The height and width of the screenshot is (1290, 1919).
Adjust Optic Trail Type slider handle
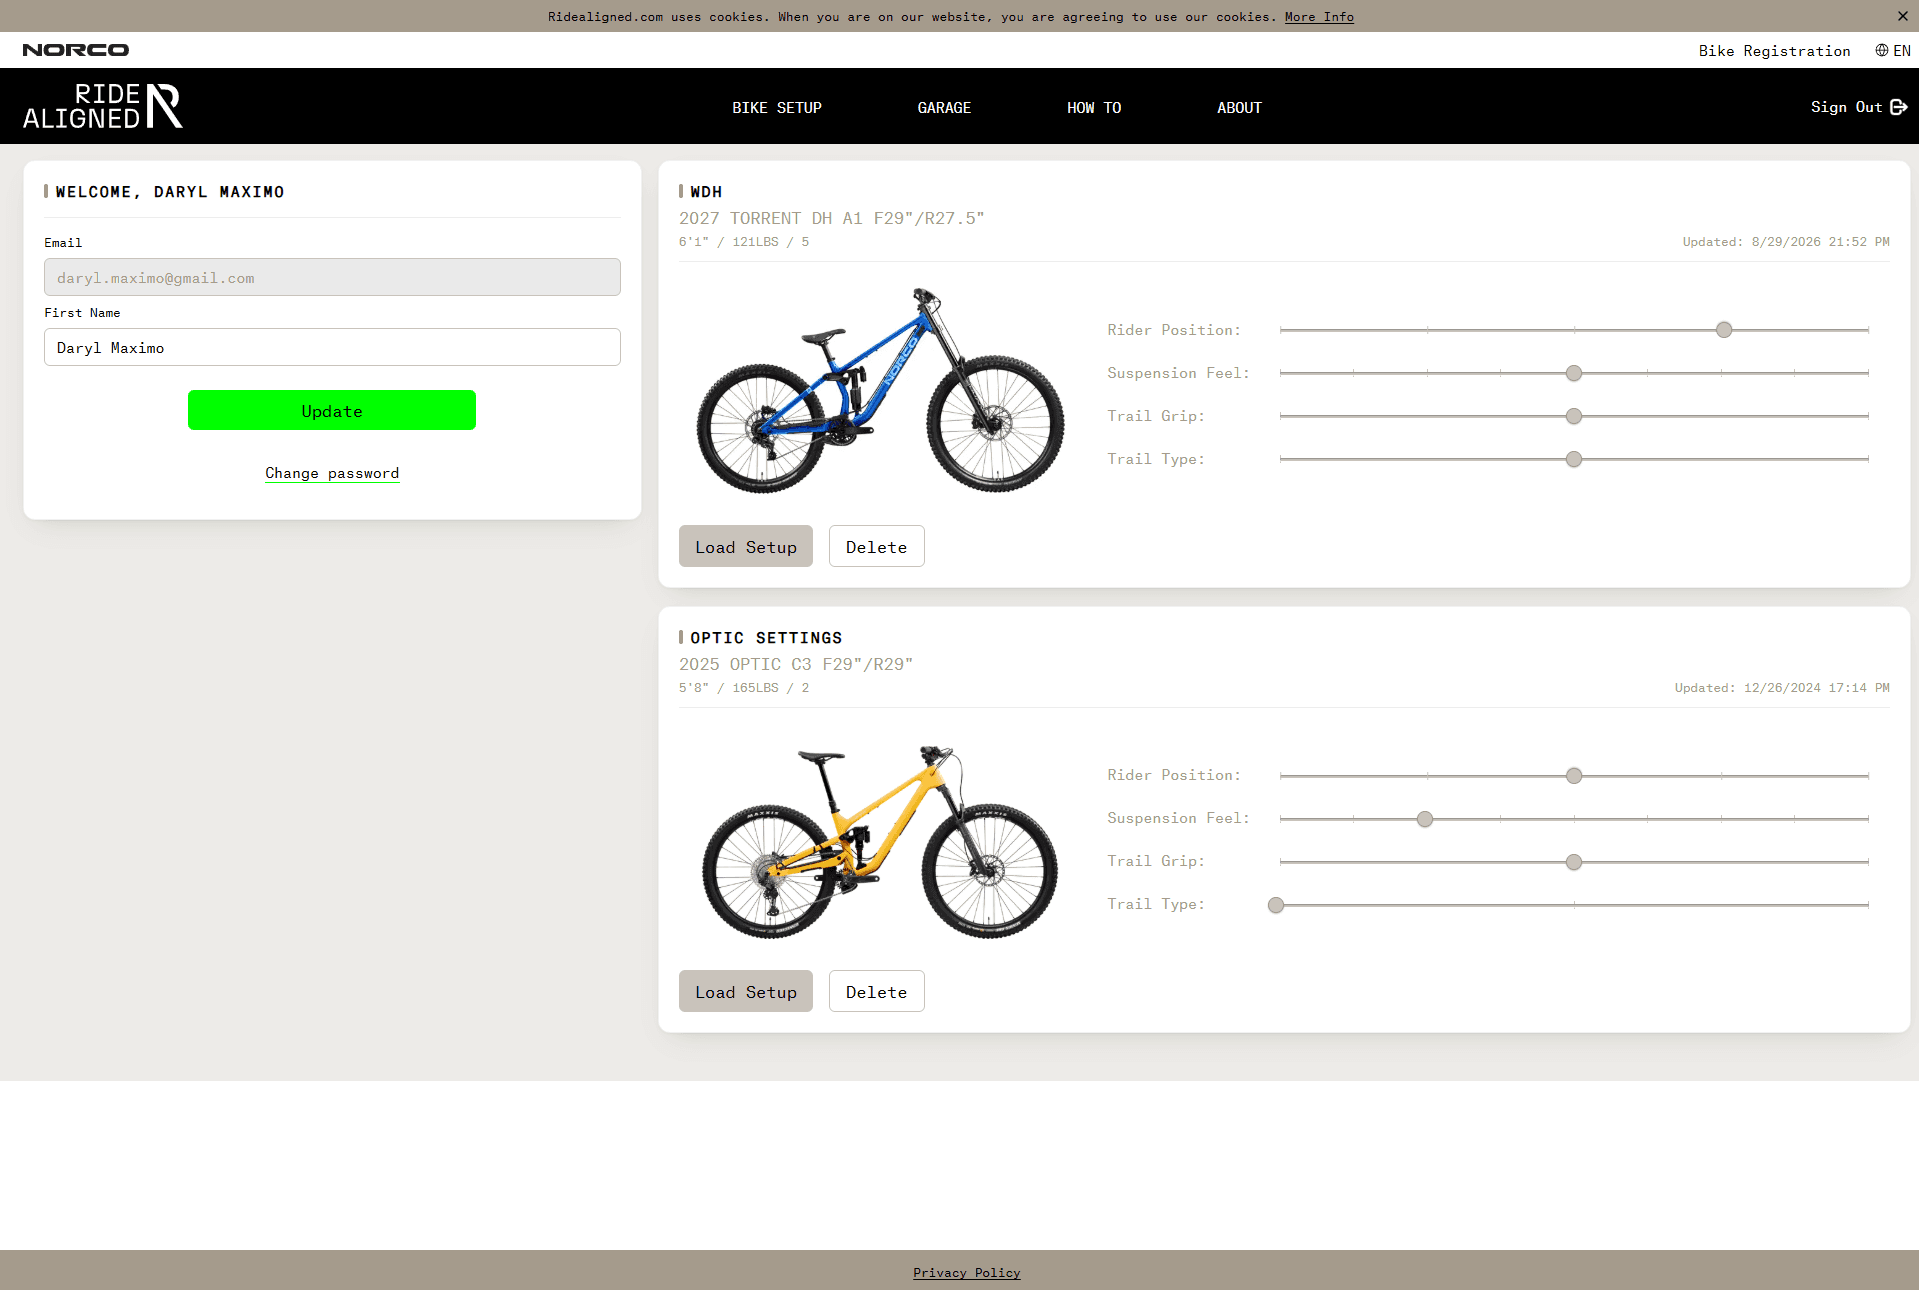(x=1276, y=905)
